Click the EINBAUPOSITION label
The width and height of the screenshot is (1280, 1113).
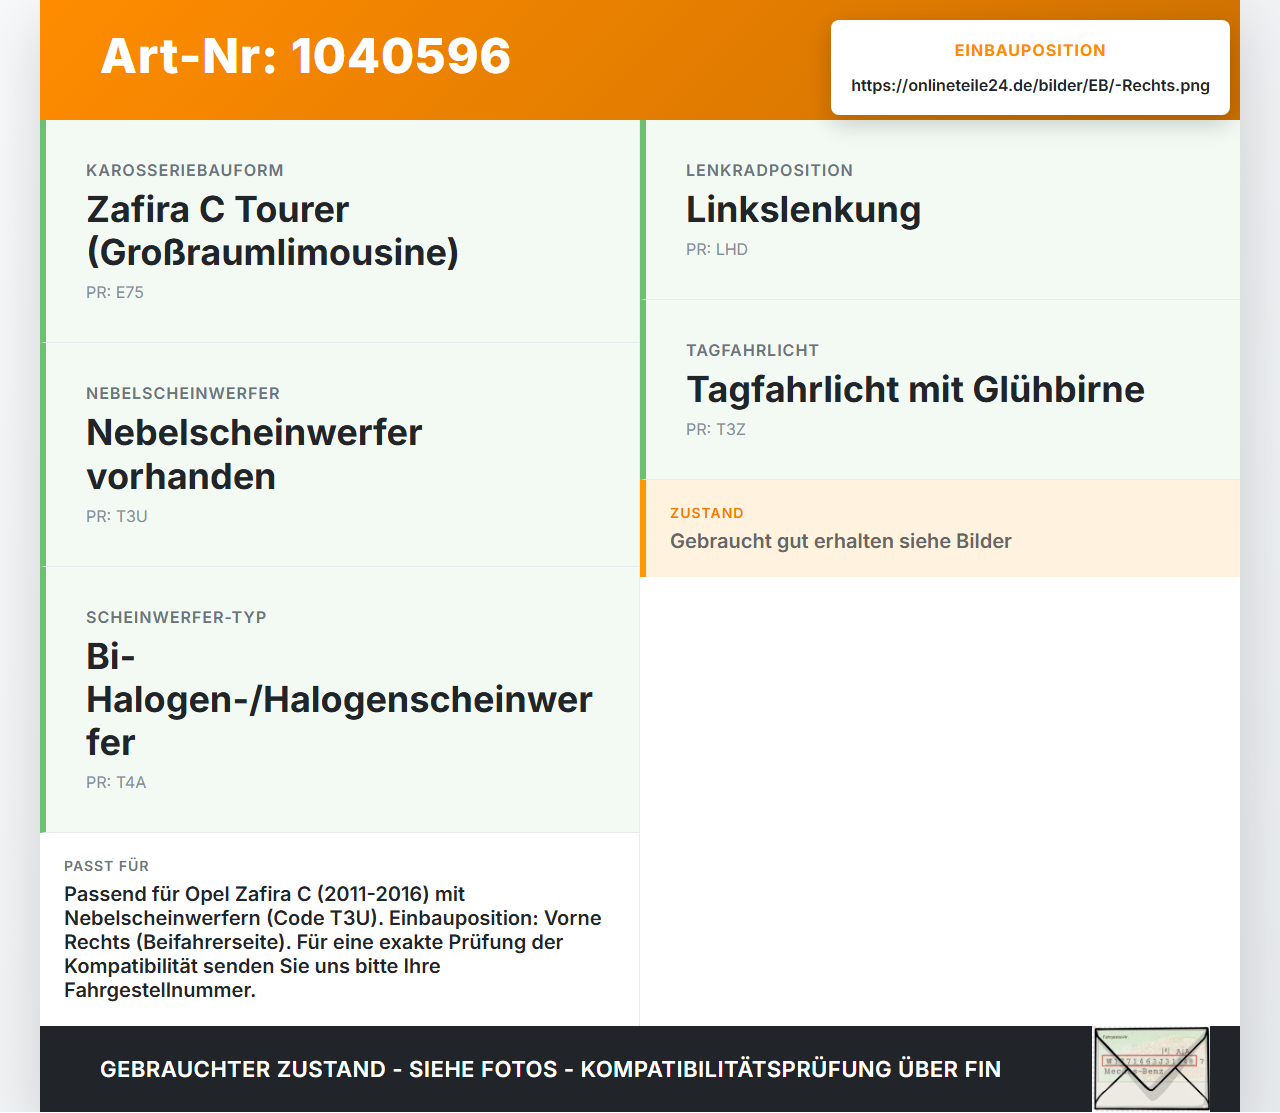point(1030,51)
